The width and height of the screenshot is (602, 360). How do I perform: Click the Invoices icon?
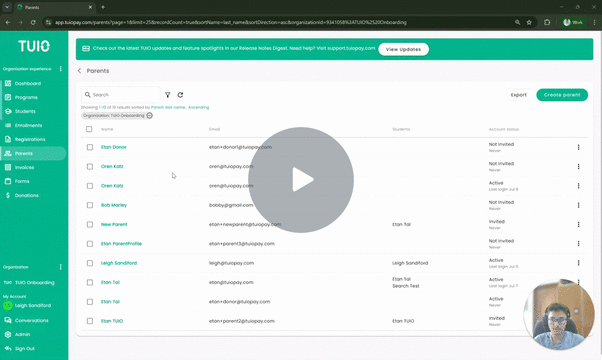pos(8,167)
